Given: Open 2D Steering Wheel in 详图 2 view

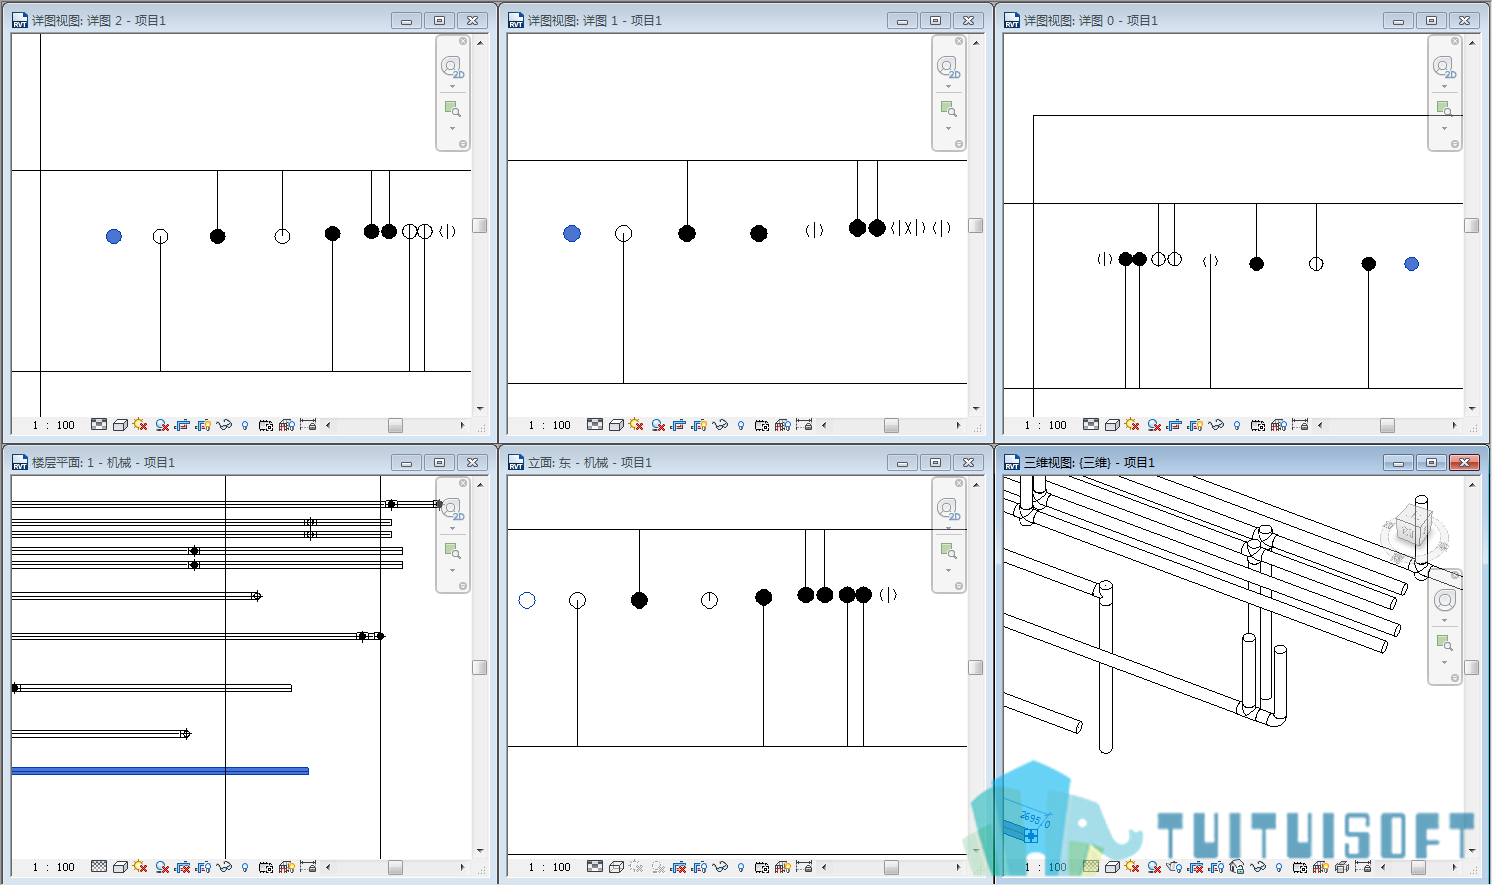Looking at the screenshot, I should pos(452,67).
